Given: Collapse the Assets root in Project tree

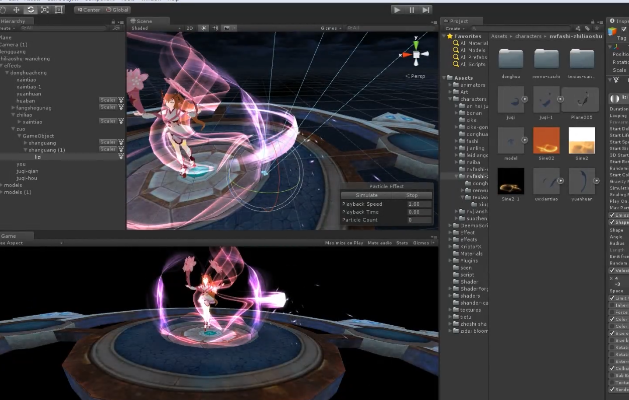Looking at the screenshot, I should tap(444, 78).
